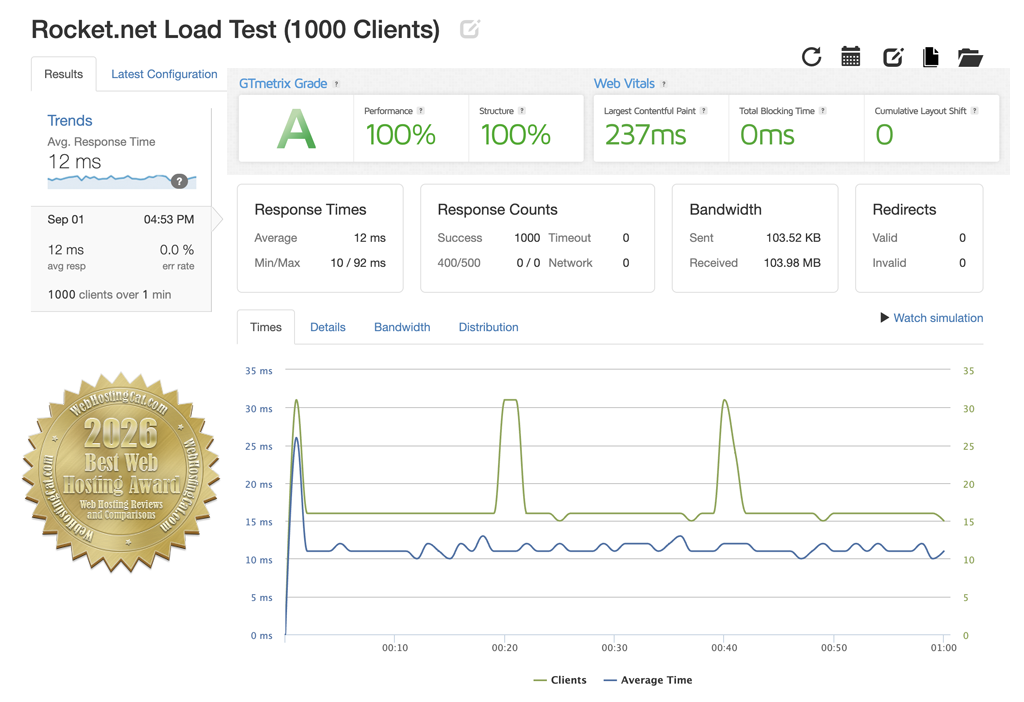1024x702 pixels.
Task: Open the Distribution tab
Action: tap(488, 327)
